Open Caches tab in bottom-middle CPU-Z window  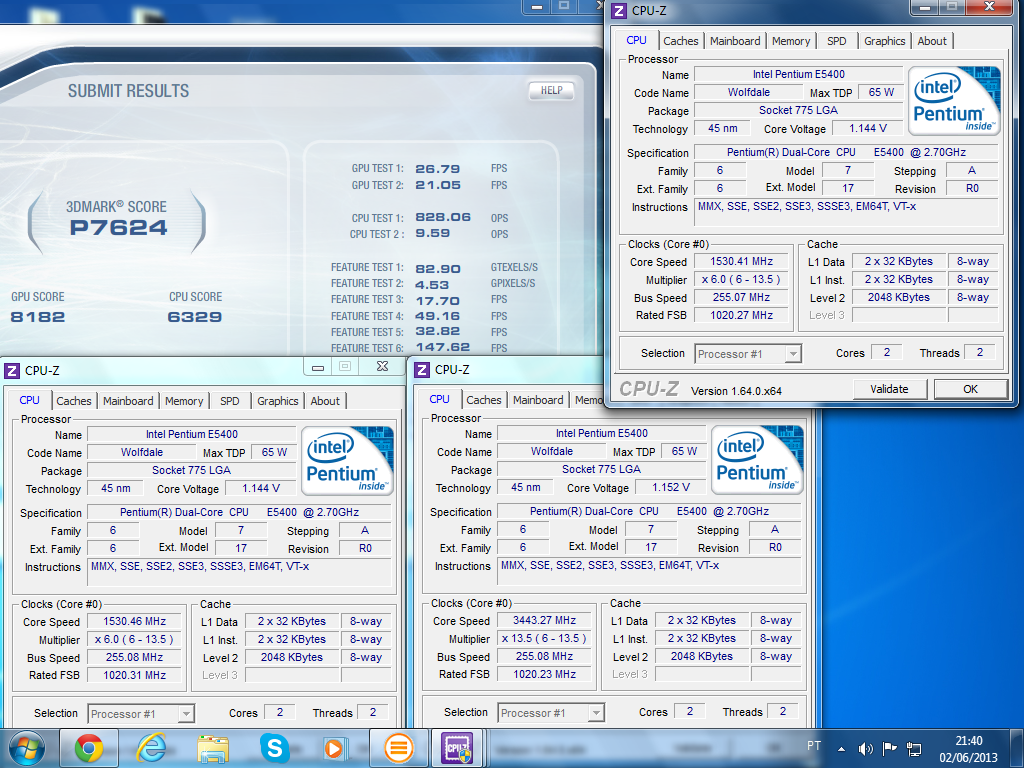pyautogui.click(x=484, y=400)
